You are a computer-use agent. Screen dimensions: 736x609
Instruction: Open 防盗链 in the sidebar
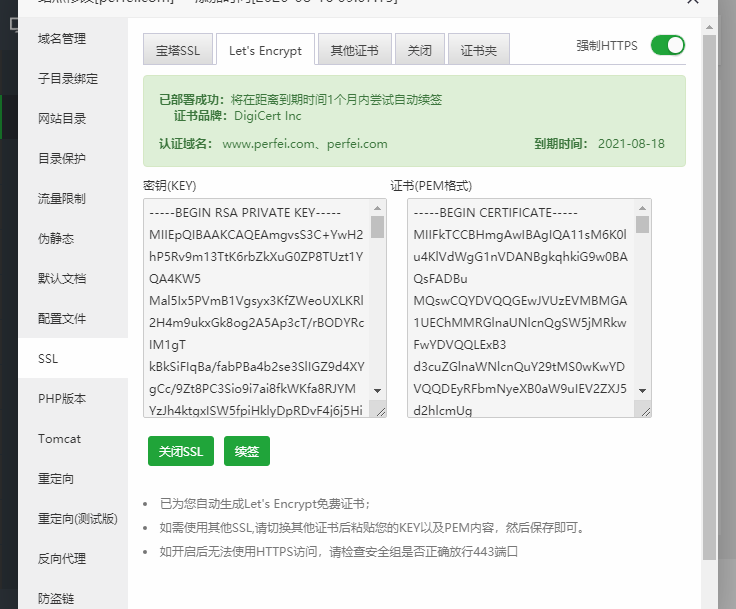point(73,598)
